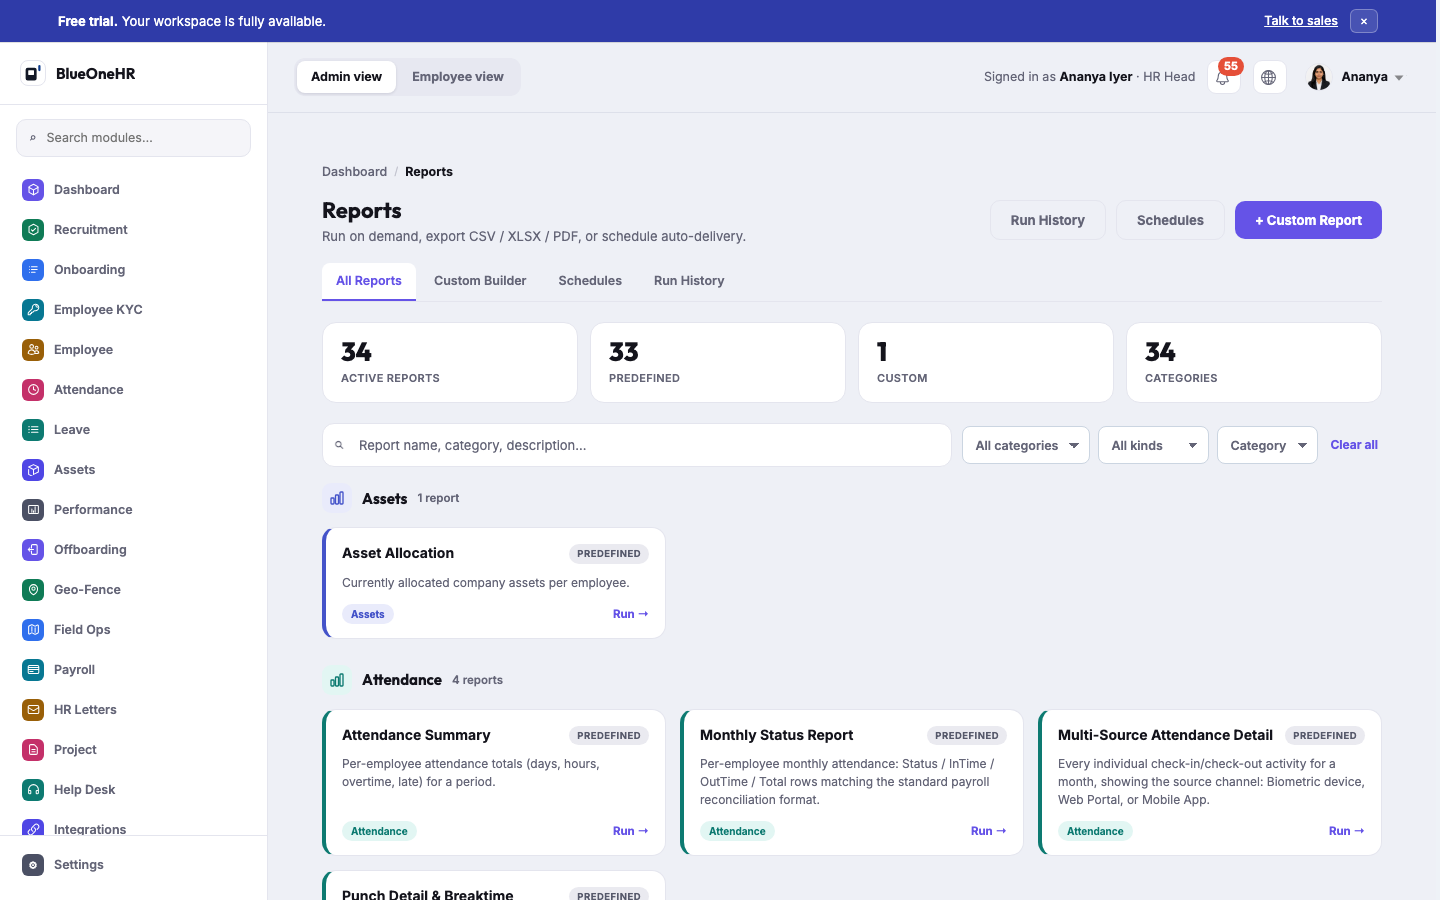Go to Dashboard breadcrumb

pyautogui.click(x=354, y=172)
